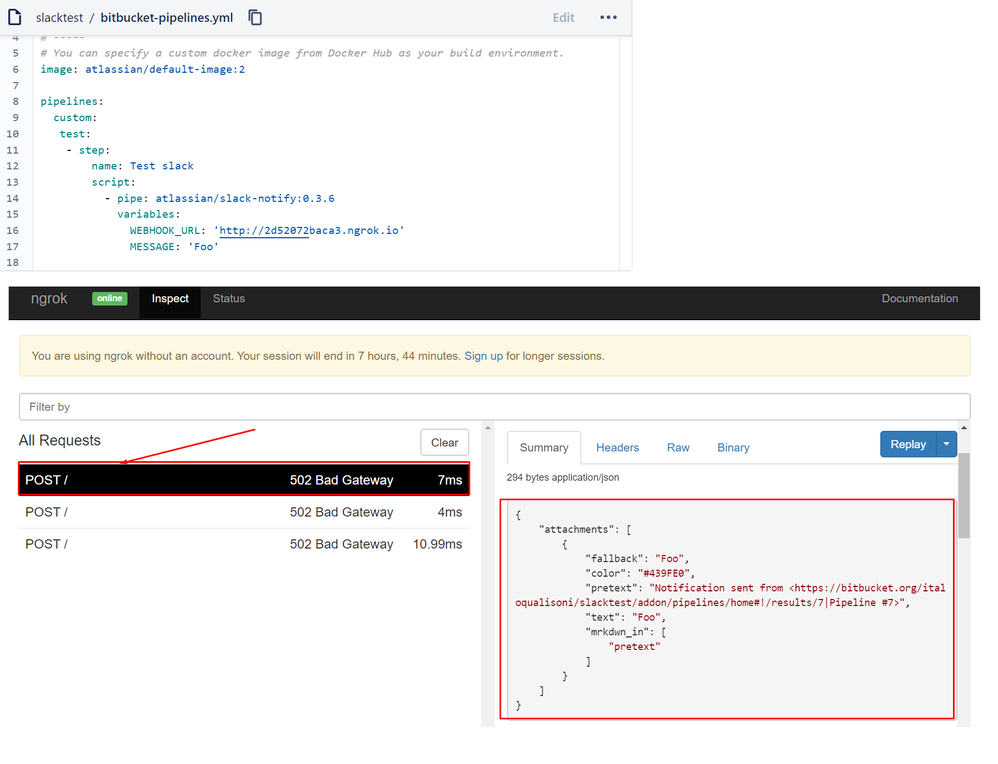
Task: Click the scroll-up arrow of the detail pane
Action: [964, 428]
